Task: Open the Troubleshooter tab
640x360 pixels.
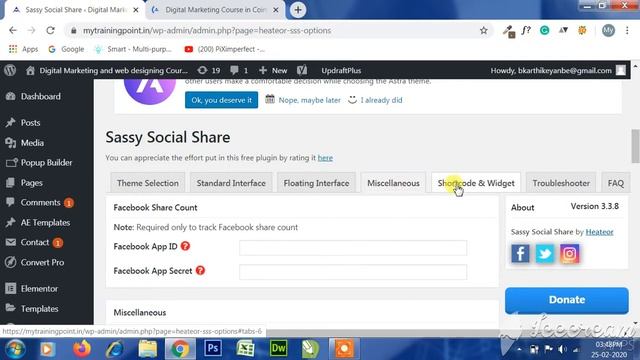Action: 561,183
